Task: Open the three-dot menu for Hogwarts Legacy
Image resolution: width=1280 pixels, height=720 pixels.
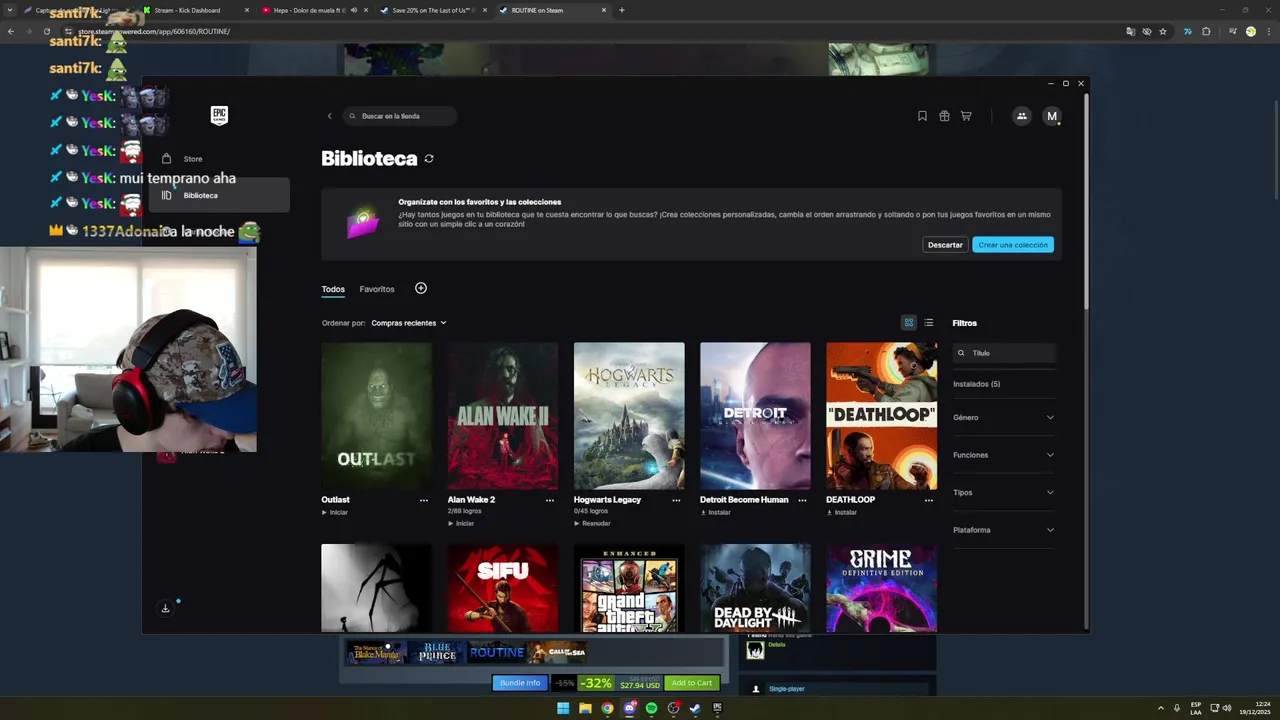Action: (676, 500)
